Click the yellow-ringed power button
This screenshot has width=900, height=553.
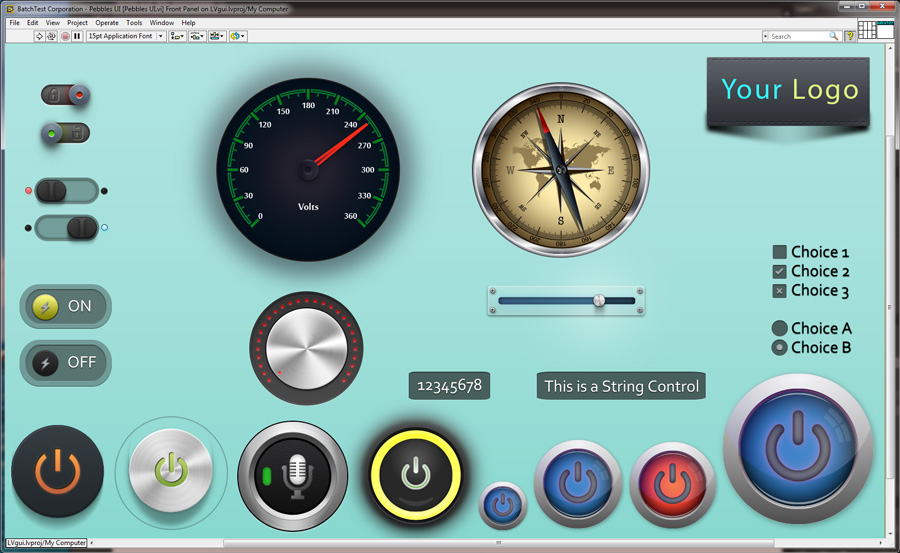click(416, 475)
